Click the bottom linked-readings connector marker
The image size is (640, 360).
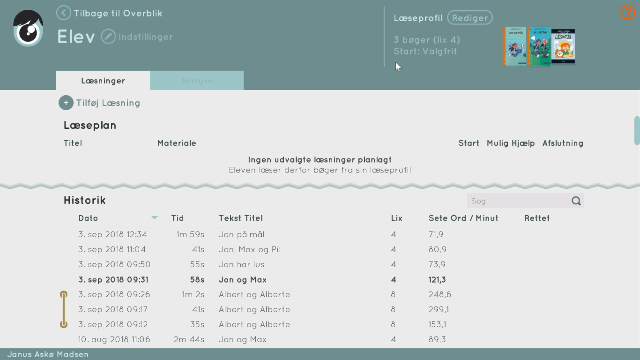coord(64,324)
